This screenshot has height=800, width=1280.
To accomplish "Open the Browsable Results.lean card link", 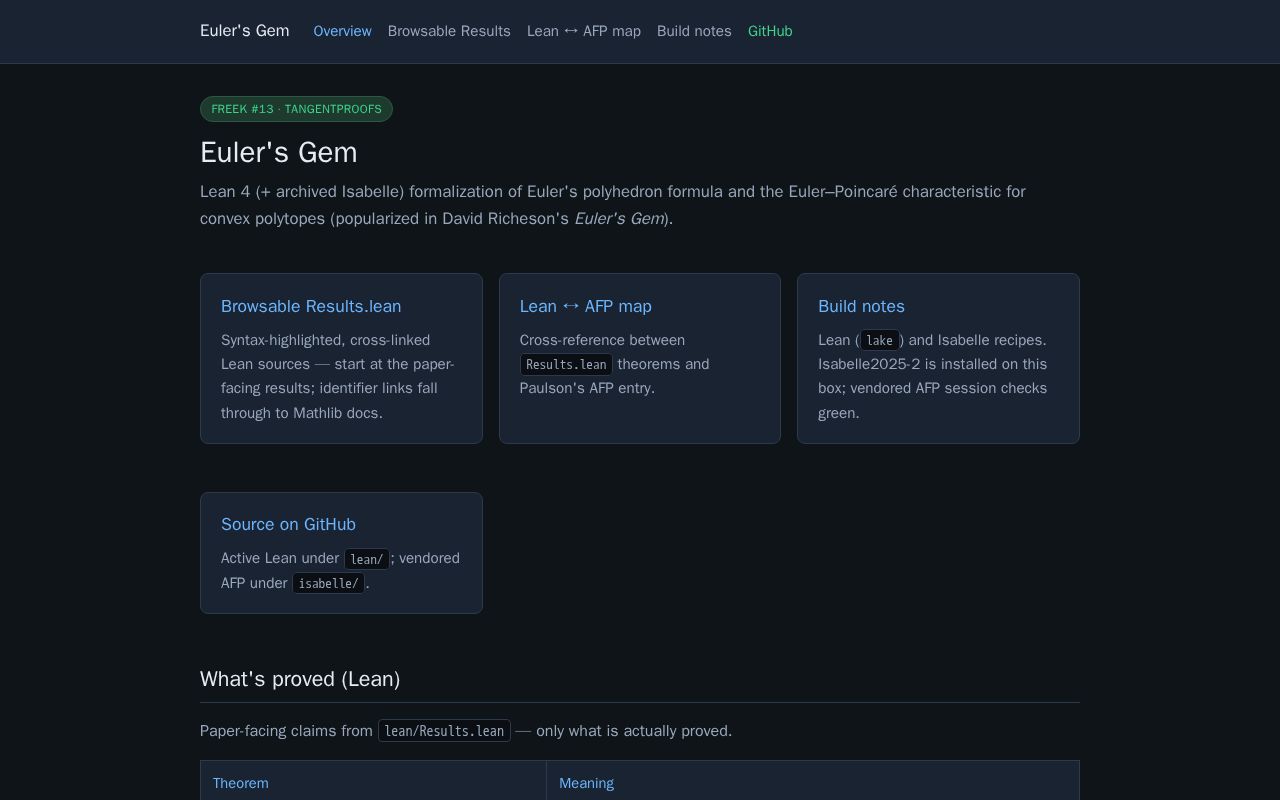I will click(x=311, y=306).
